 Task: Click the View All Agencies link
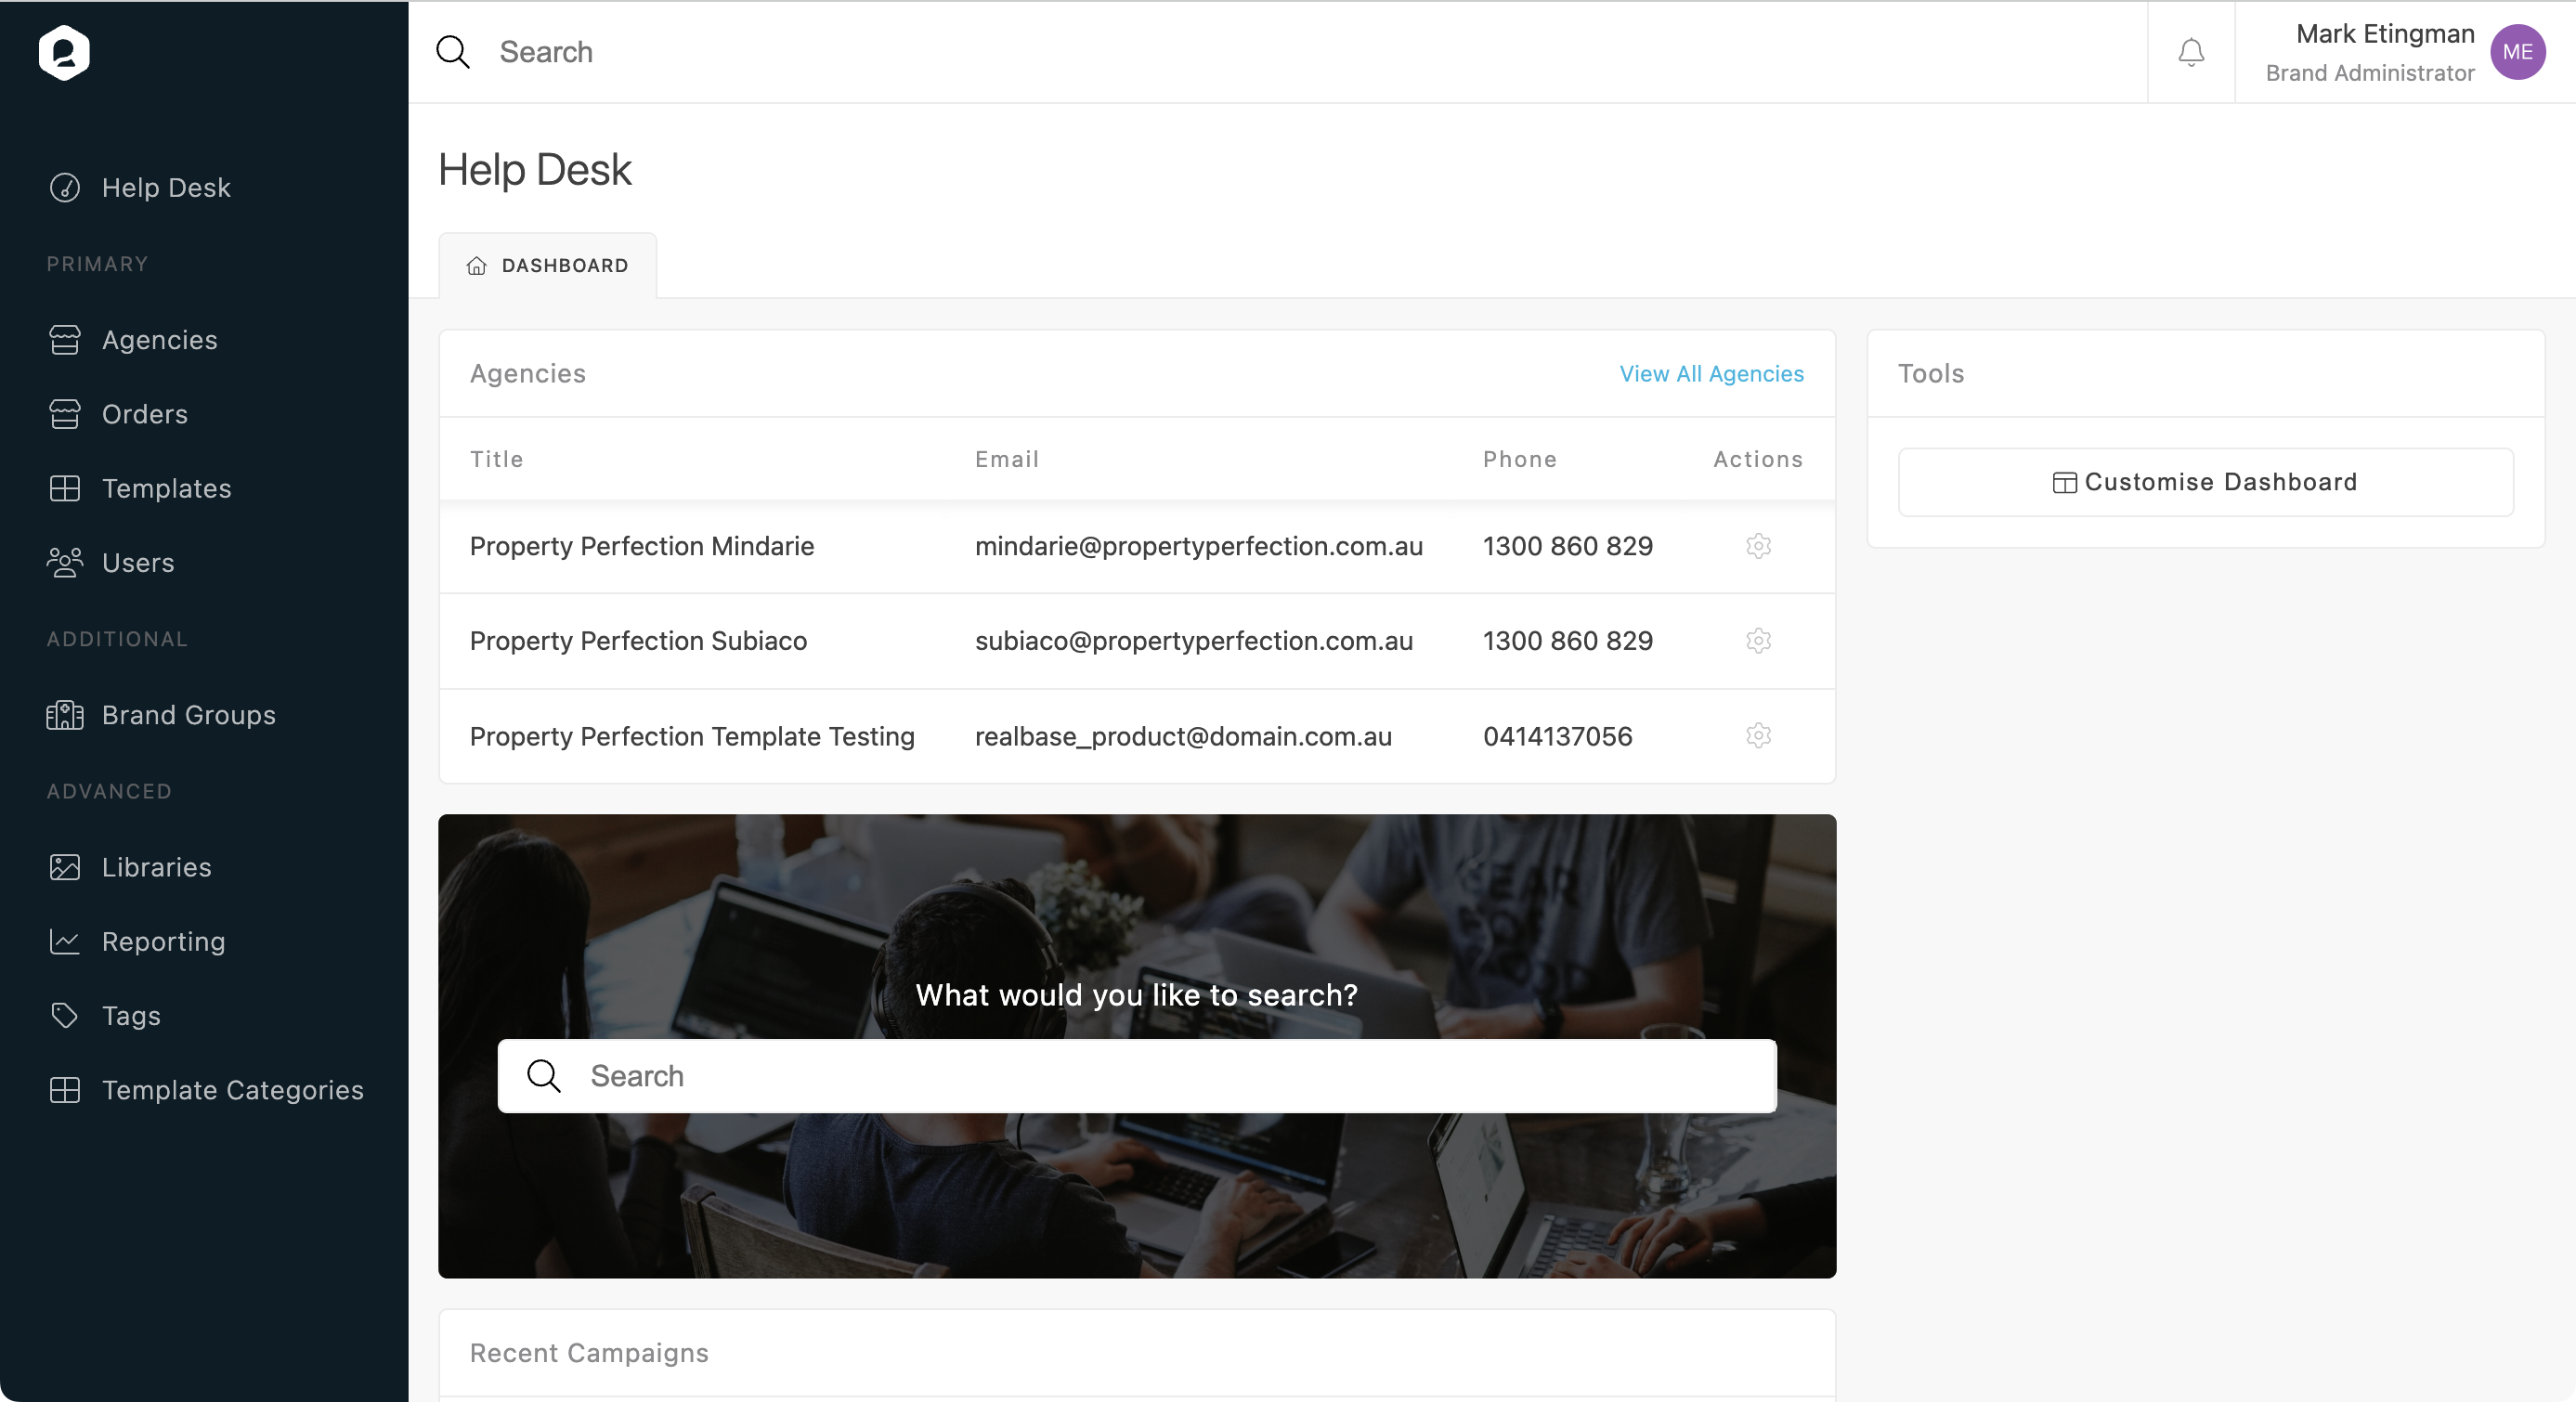click(x=1711, y=374)
